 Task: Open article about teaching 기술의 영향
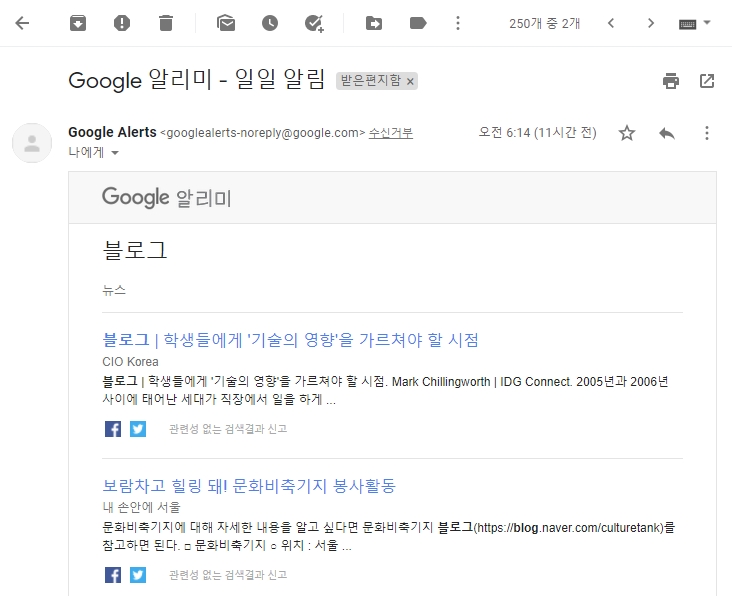(x=290, y=339)
